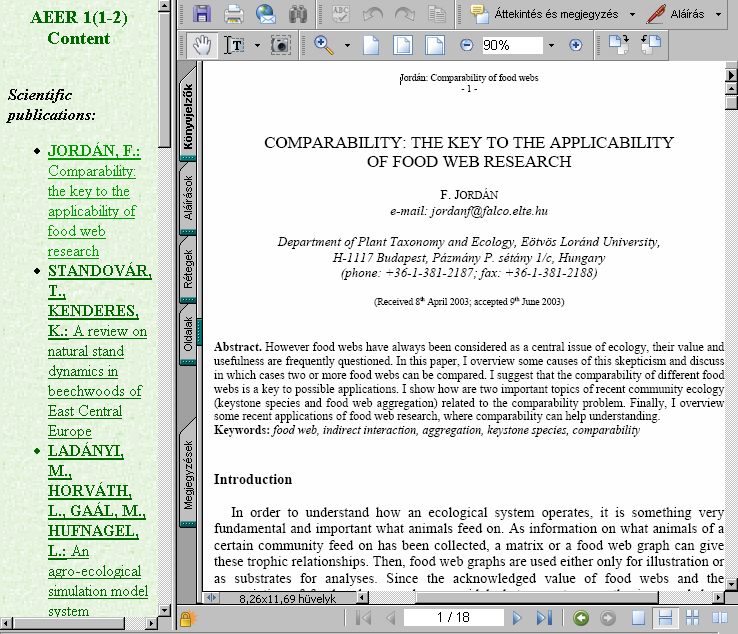Rotate page clockwise icon
The height and width of the screenshot is (634, 738).
click(619, 44)
